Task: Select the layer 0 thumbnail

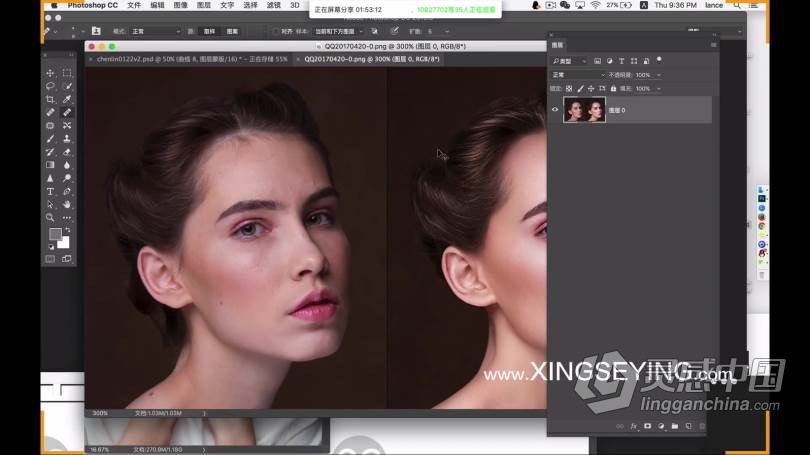Action: (x=584, y=109)
